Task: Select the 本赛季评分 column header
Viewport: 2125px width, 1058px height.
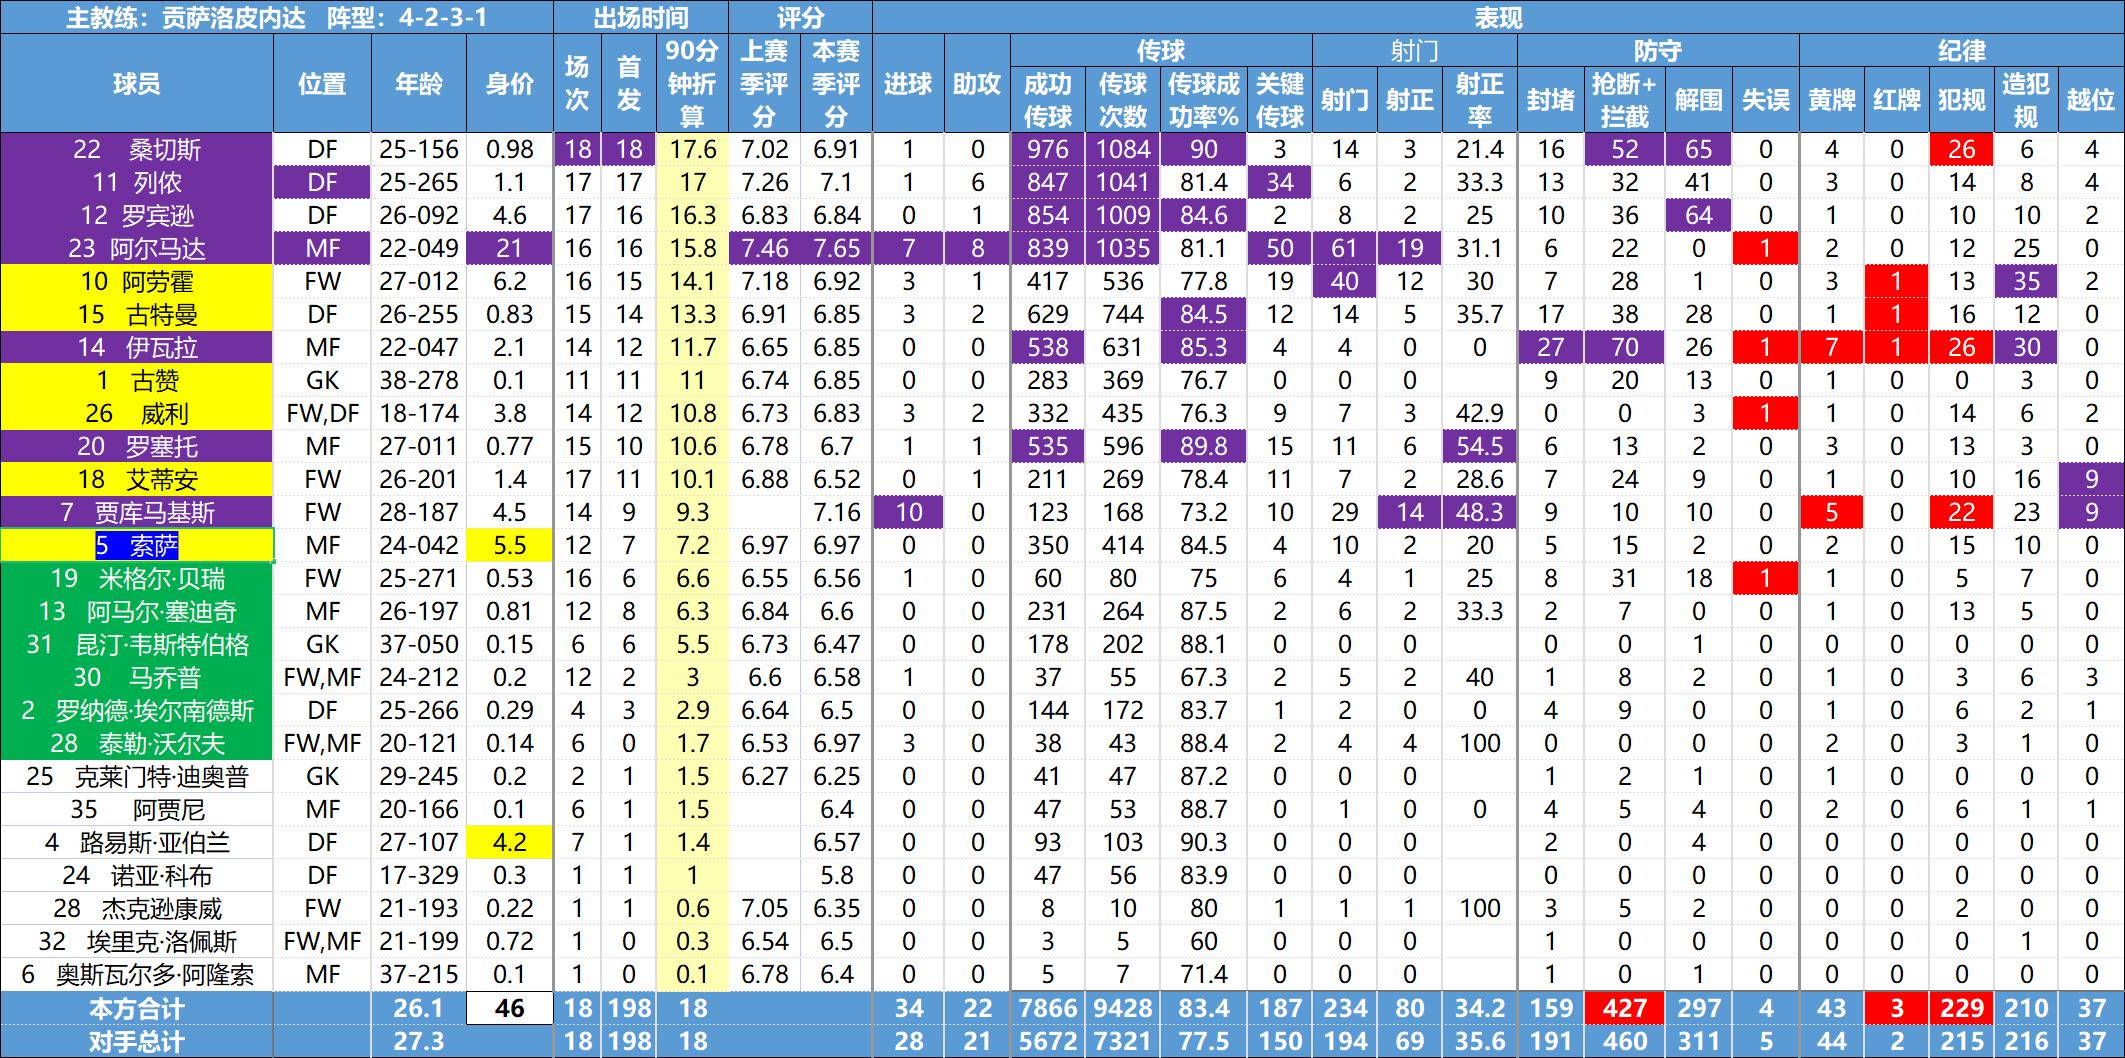Action: click(836, 83)
